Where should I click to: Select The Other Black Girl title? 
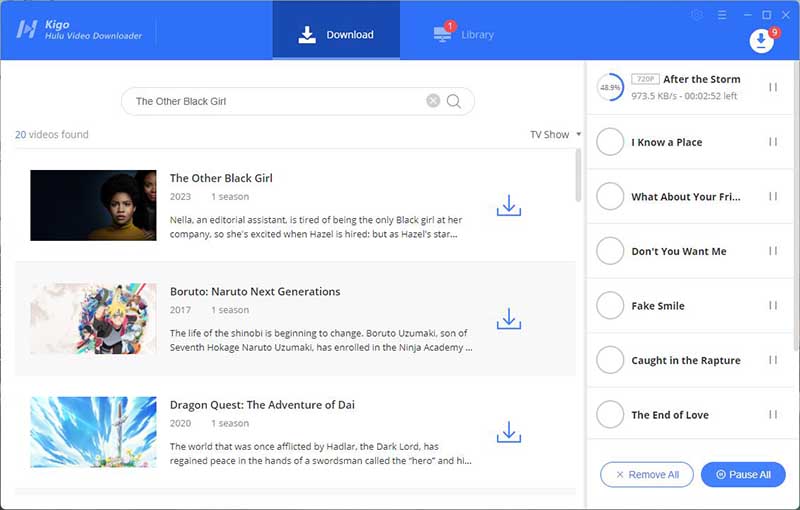tap(221, 178)
